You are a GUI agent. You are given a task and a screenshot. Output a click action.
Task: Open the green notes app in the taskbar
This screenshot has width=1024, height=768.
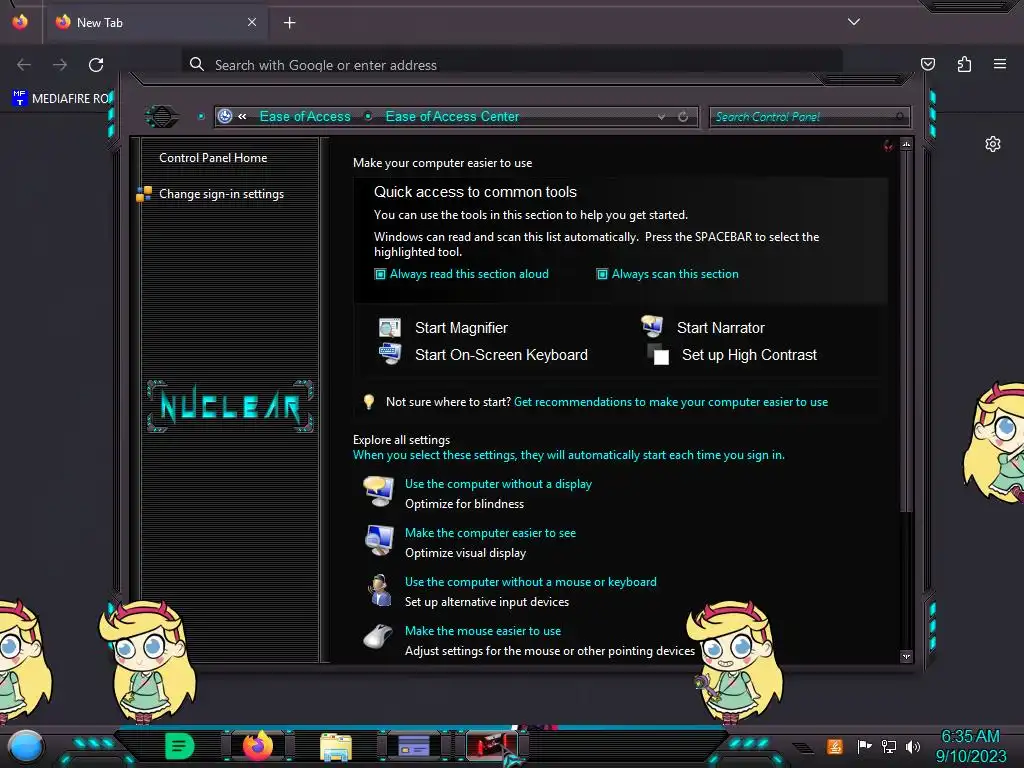179,746
